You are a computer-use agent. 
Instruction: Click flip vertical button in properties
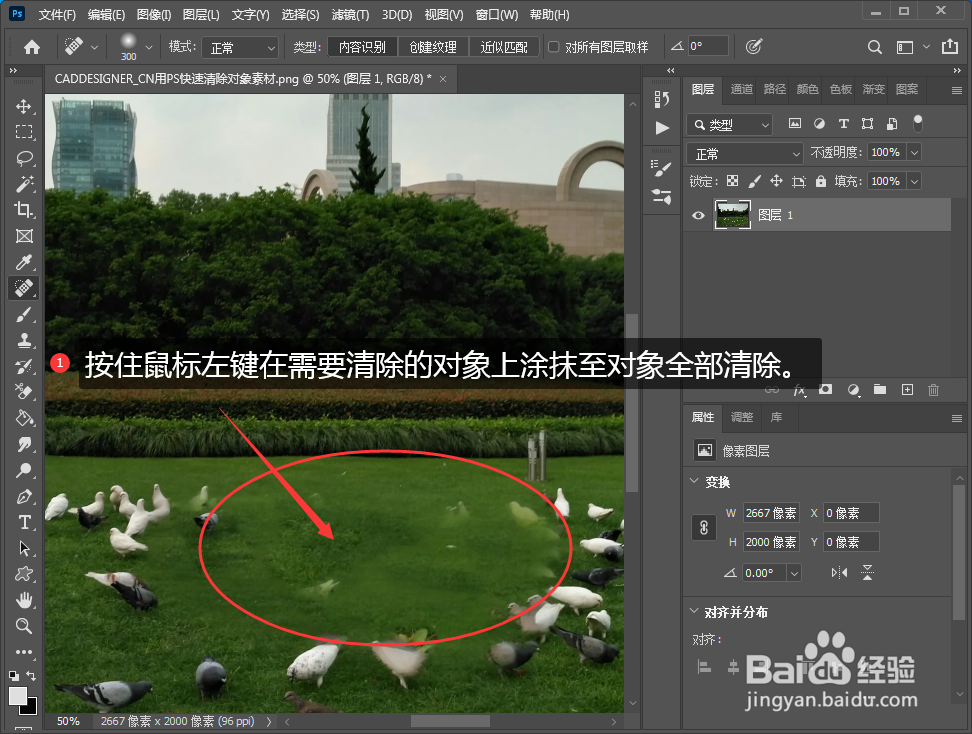tap(867, 573)
